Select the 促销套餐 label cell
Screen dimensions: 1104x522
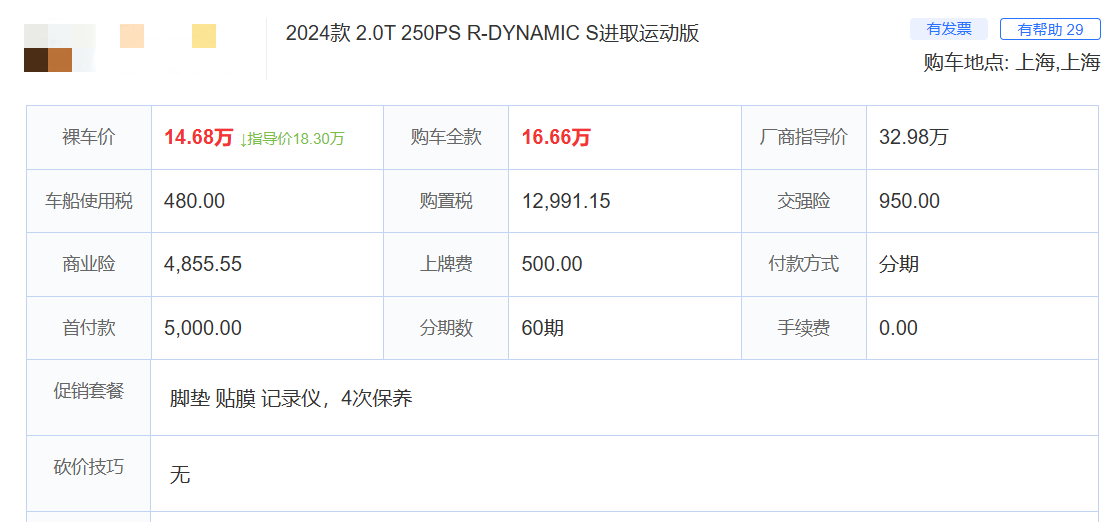[x=89, y=397]
